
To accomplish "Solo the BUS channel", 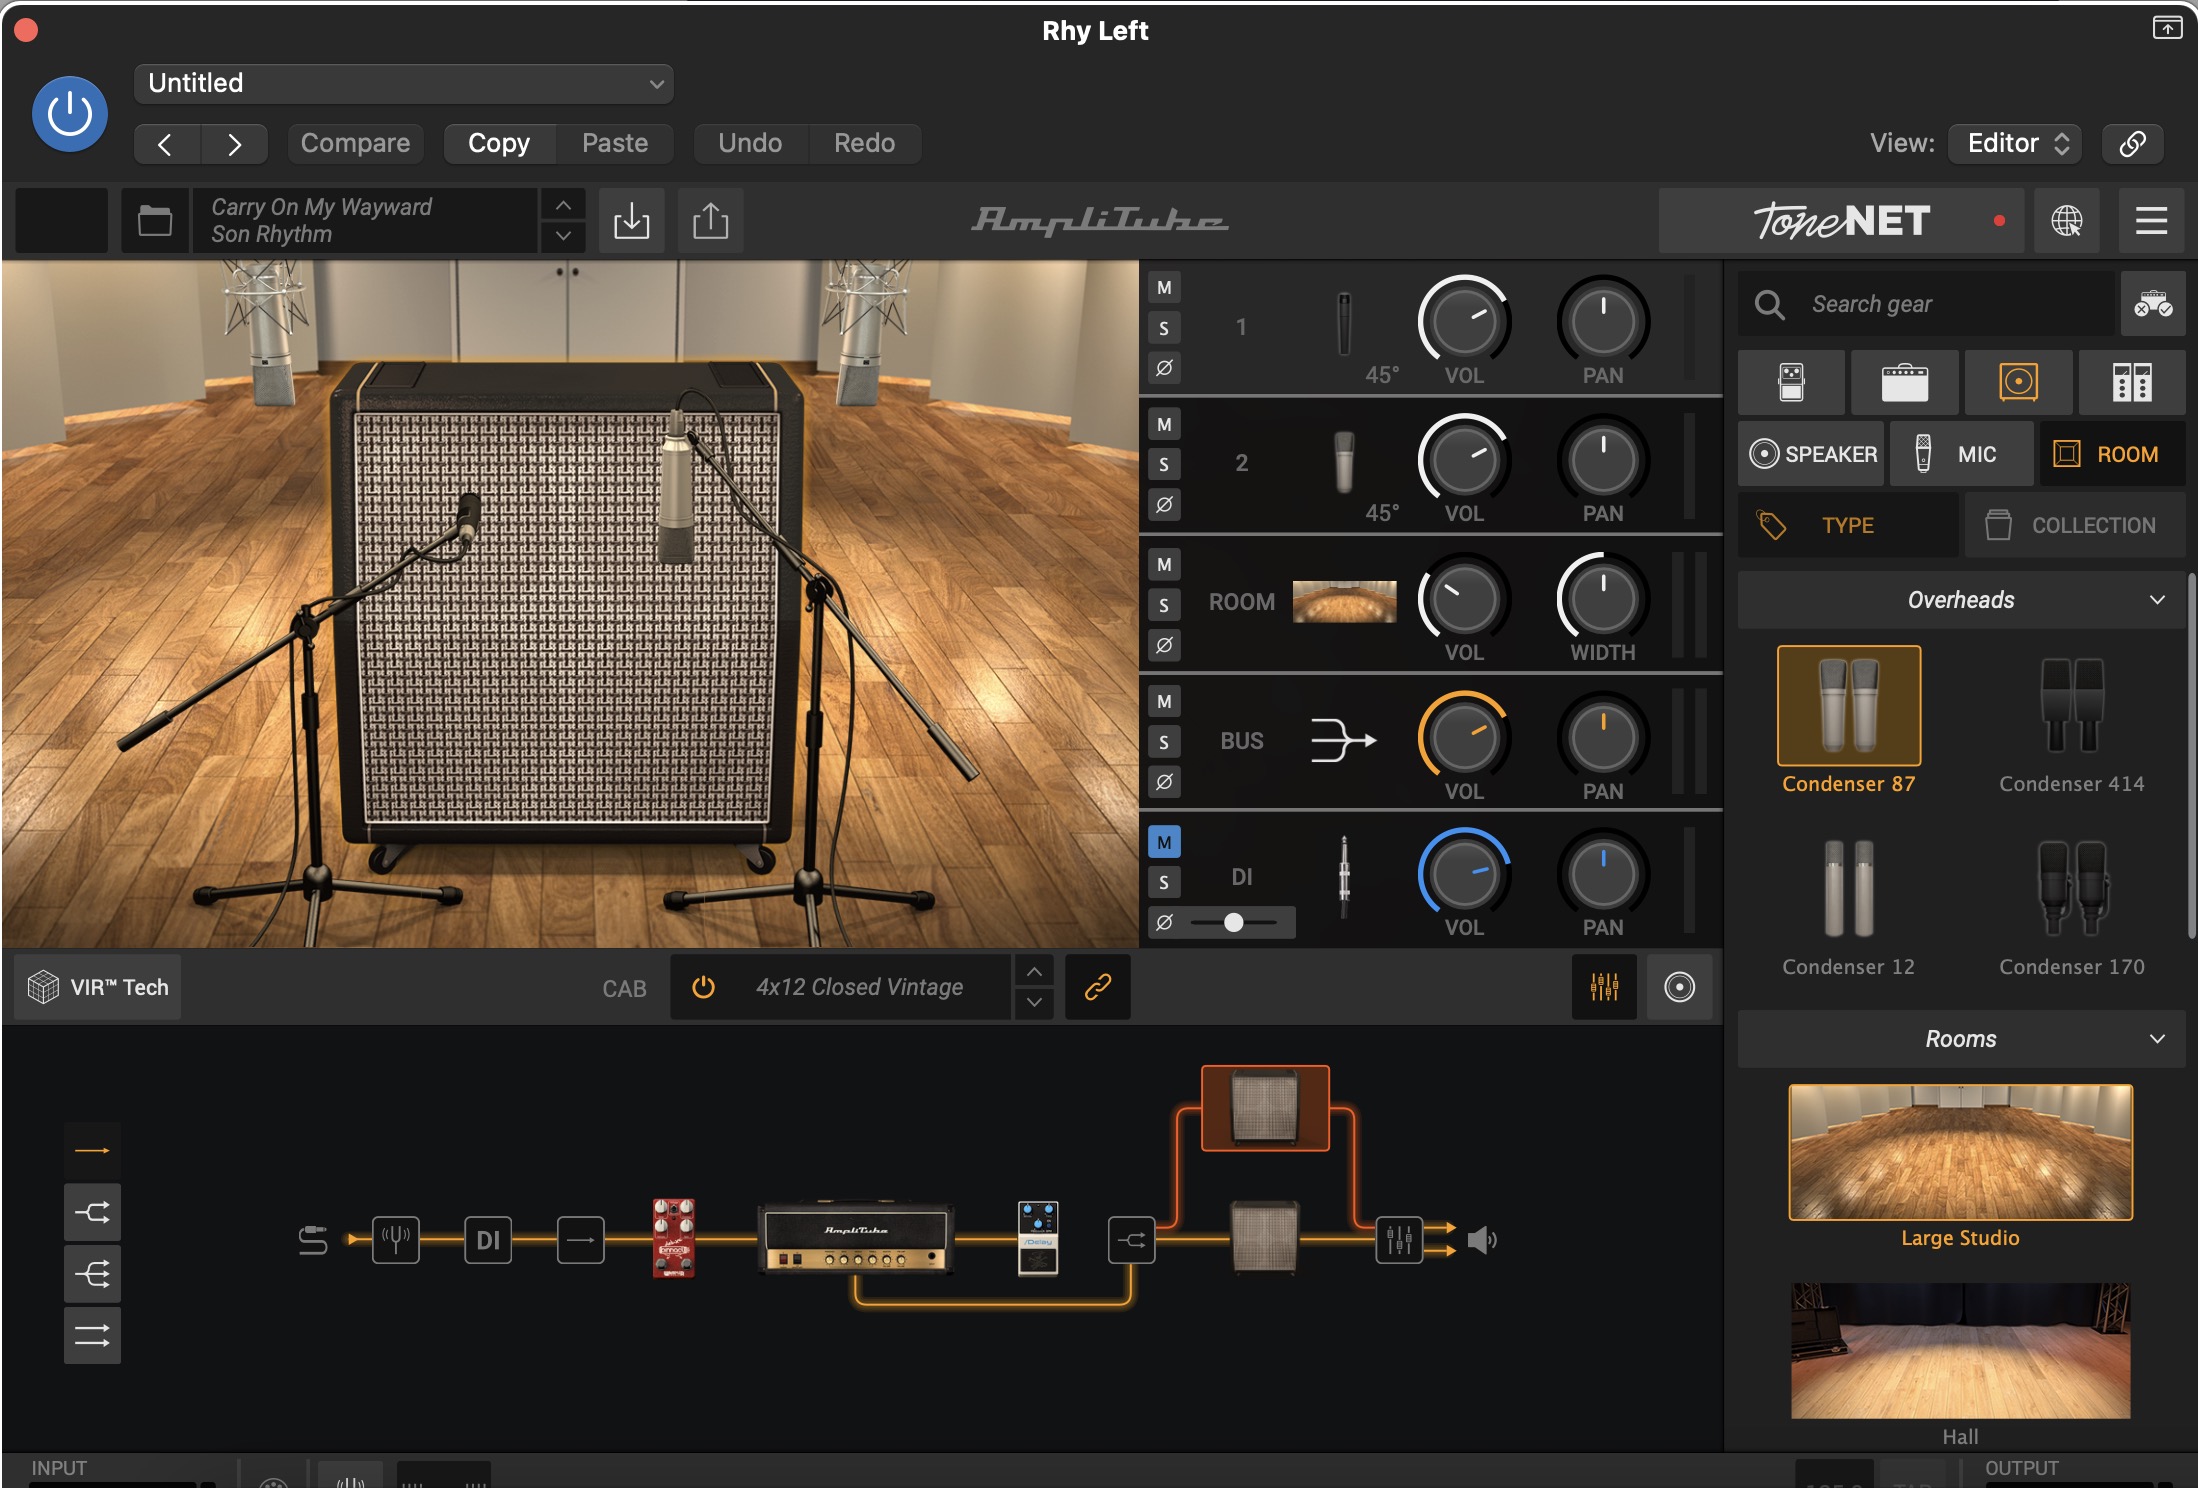I will pos(1164,742).
